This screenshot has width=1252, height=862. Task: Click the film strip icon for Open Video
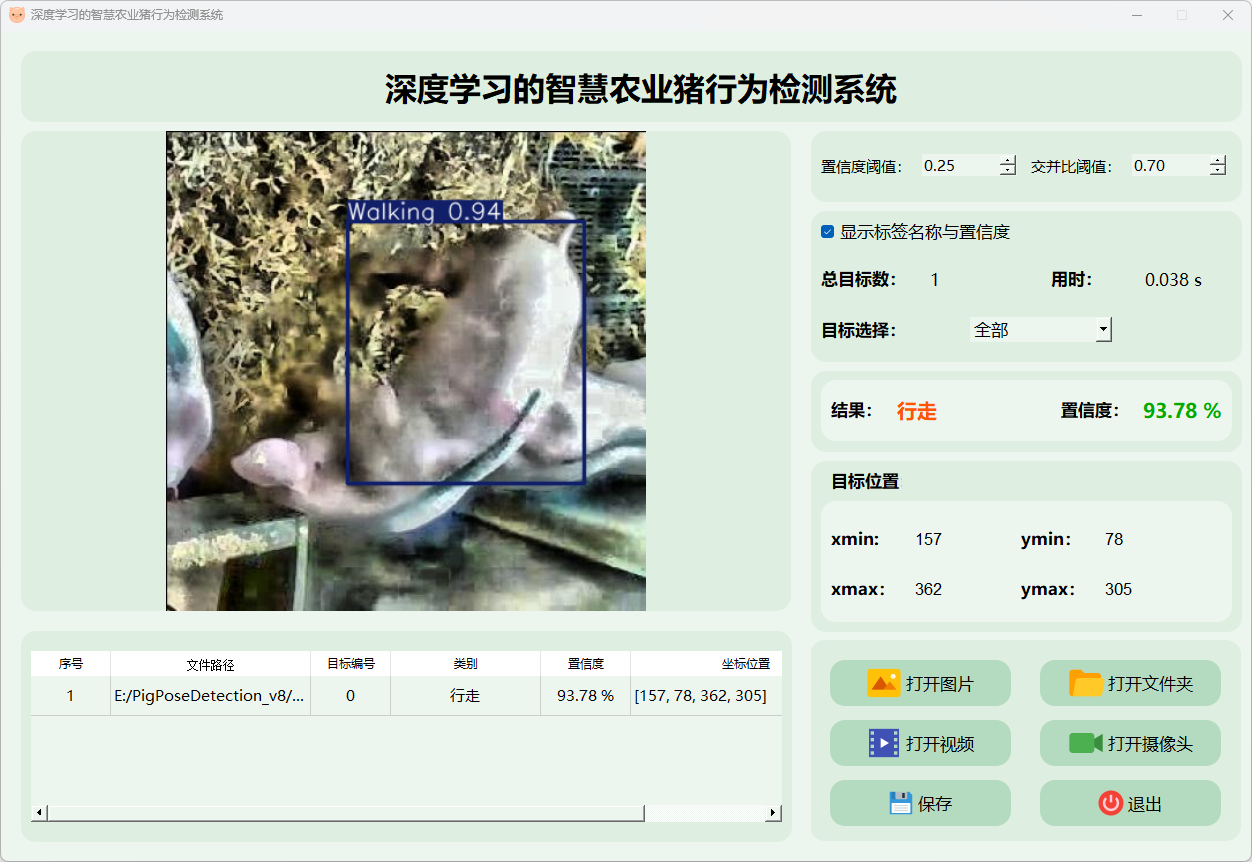(884, 743)
